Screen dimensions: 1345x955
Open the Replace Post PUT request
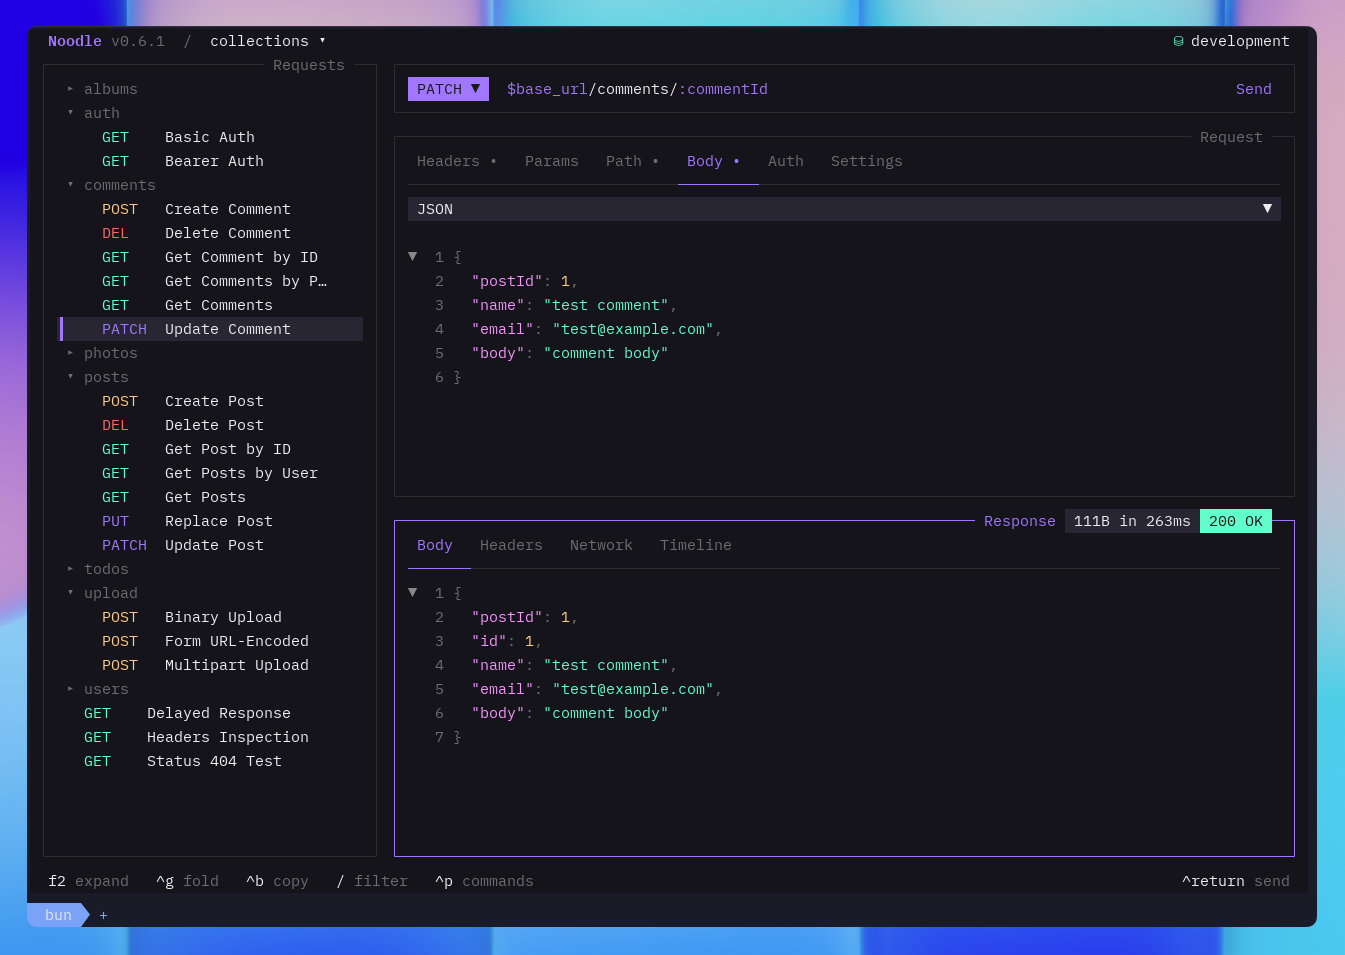(x=212, y=521)
